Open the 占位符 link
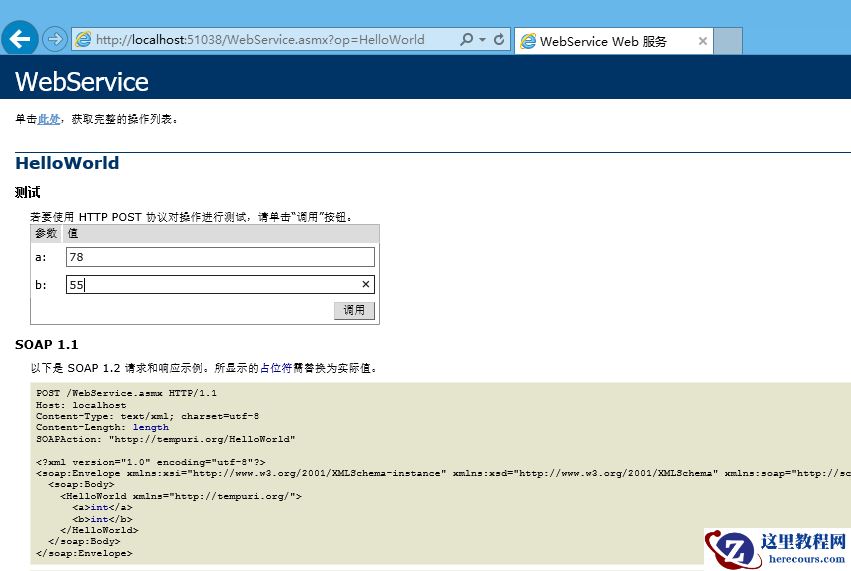The image size is (851, 571). (x=276, y=368)
